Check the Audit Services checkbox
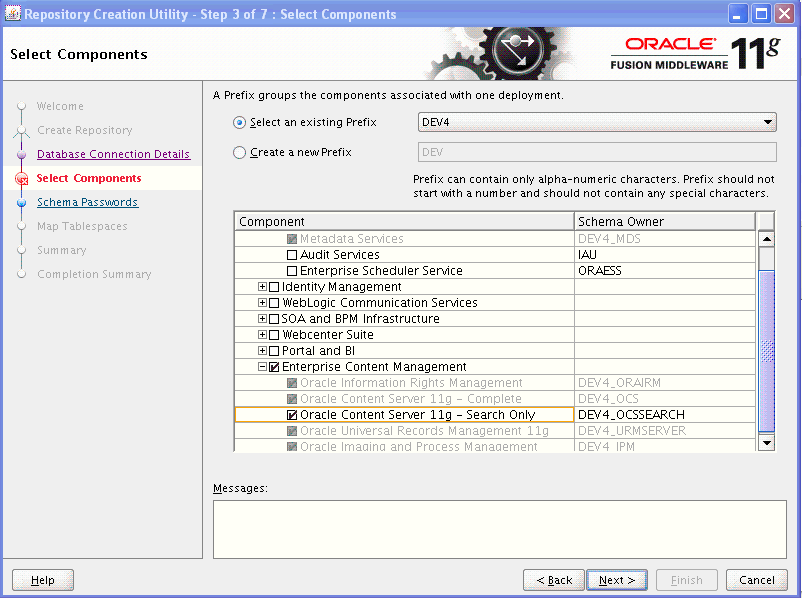Screen dimensions: 802x598 click(x=292, y=255)
